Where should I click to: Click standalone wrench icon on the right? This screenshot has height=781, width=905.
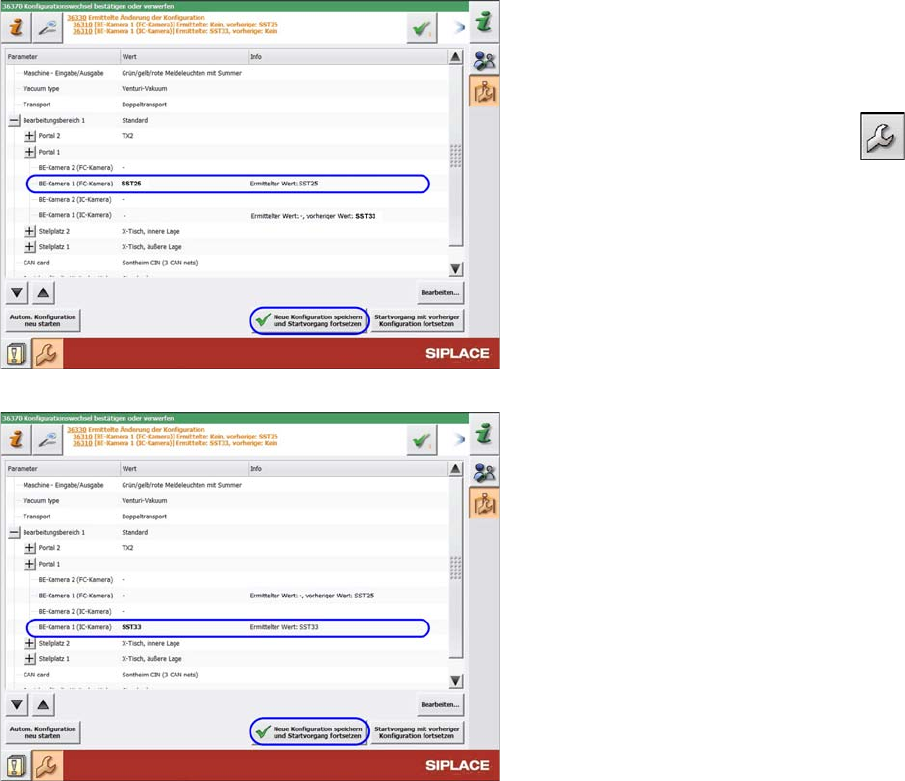(882, 136)
